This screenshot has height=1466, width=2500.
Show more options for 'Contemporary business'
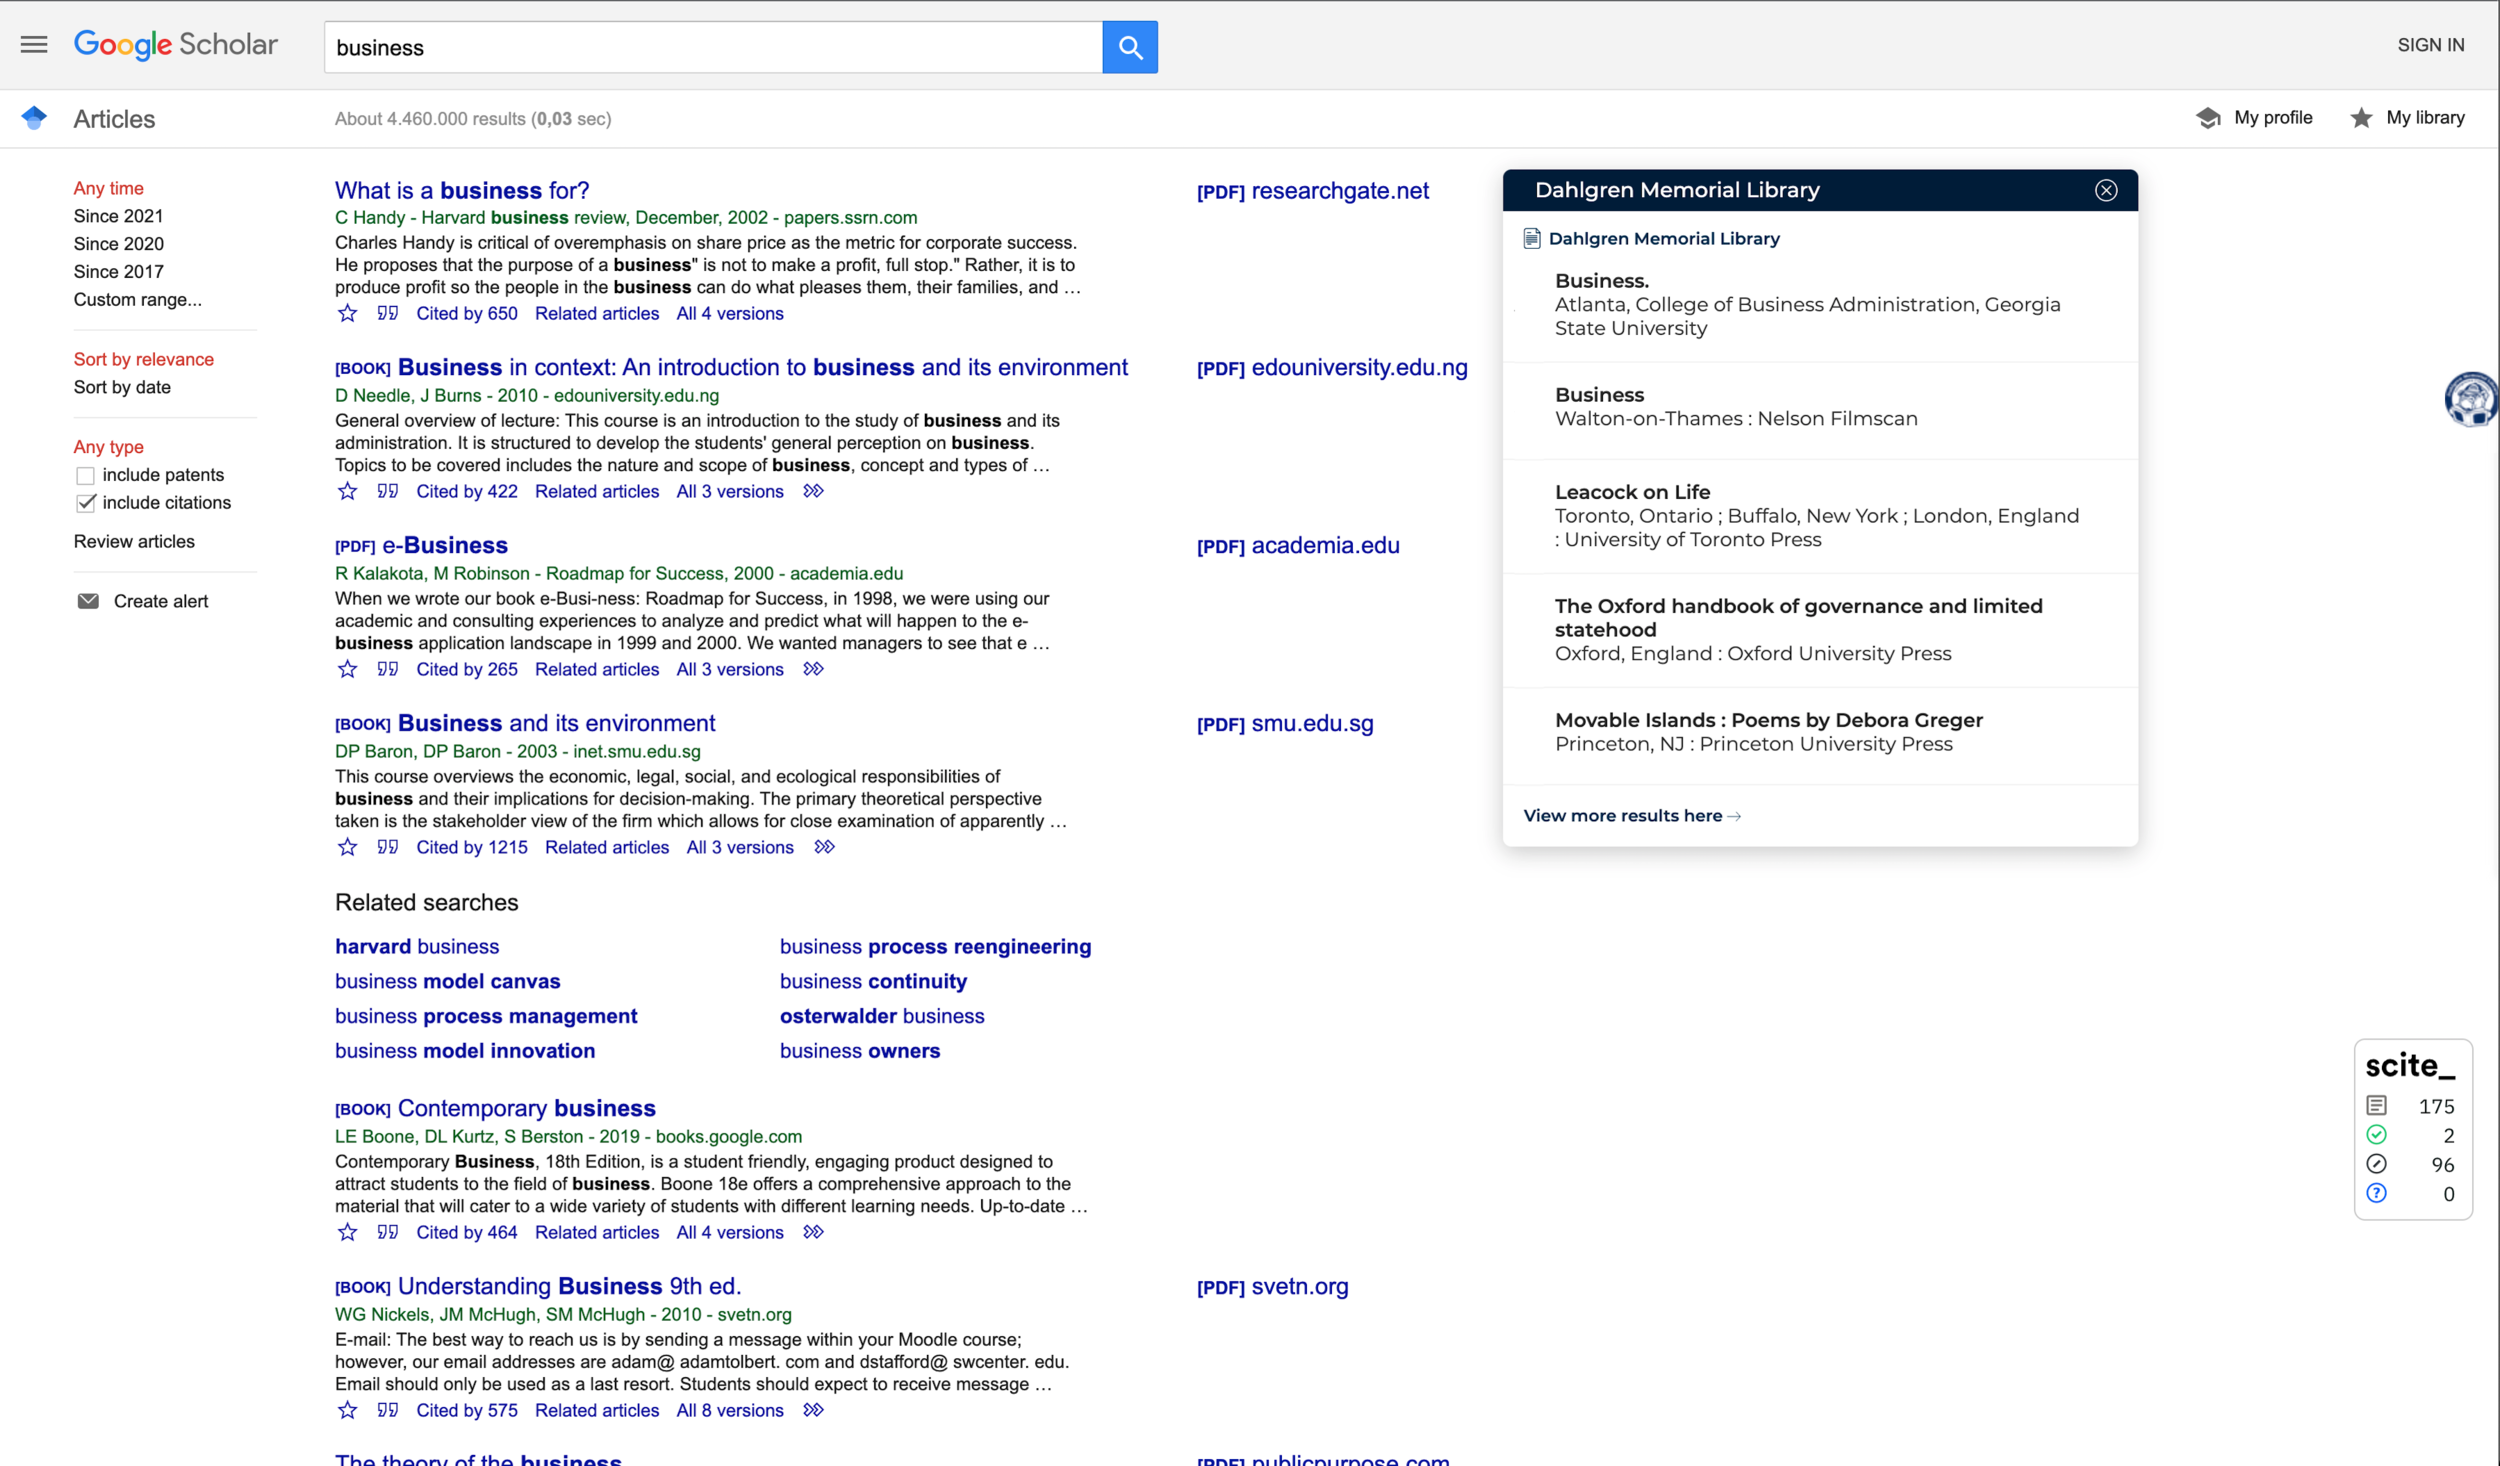[x=814, y=1233]
